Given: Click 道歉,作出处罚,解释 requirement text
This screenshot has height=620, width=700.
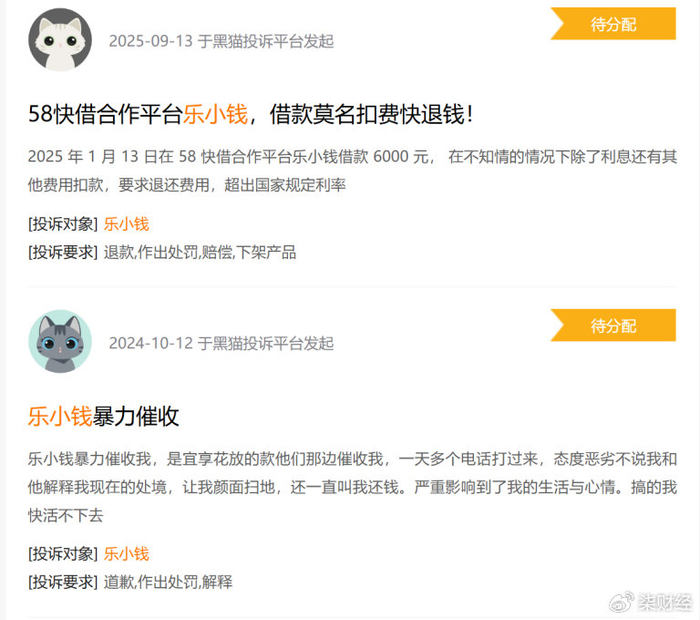Looking at the screenshot, I should tap(168, 582).
